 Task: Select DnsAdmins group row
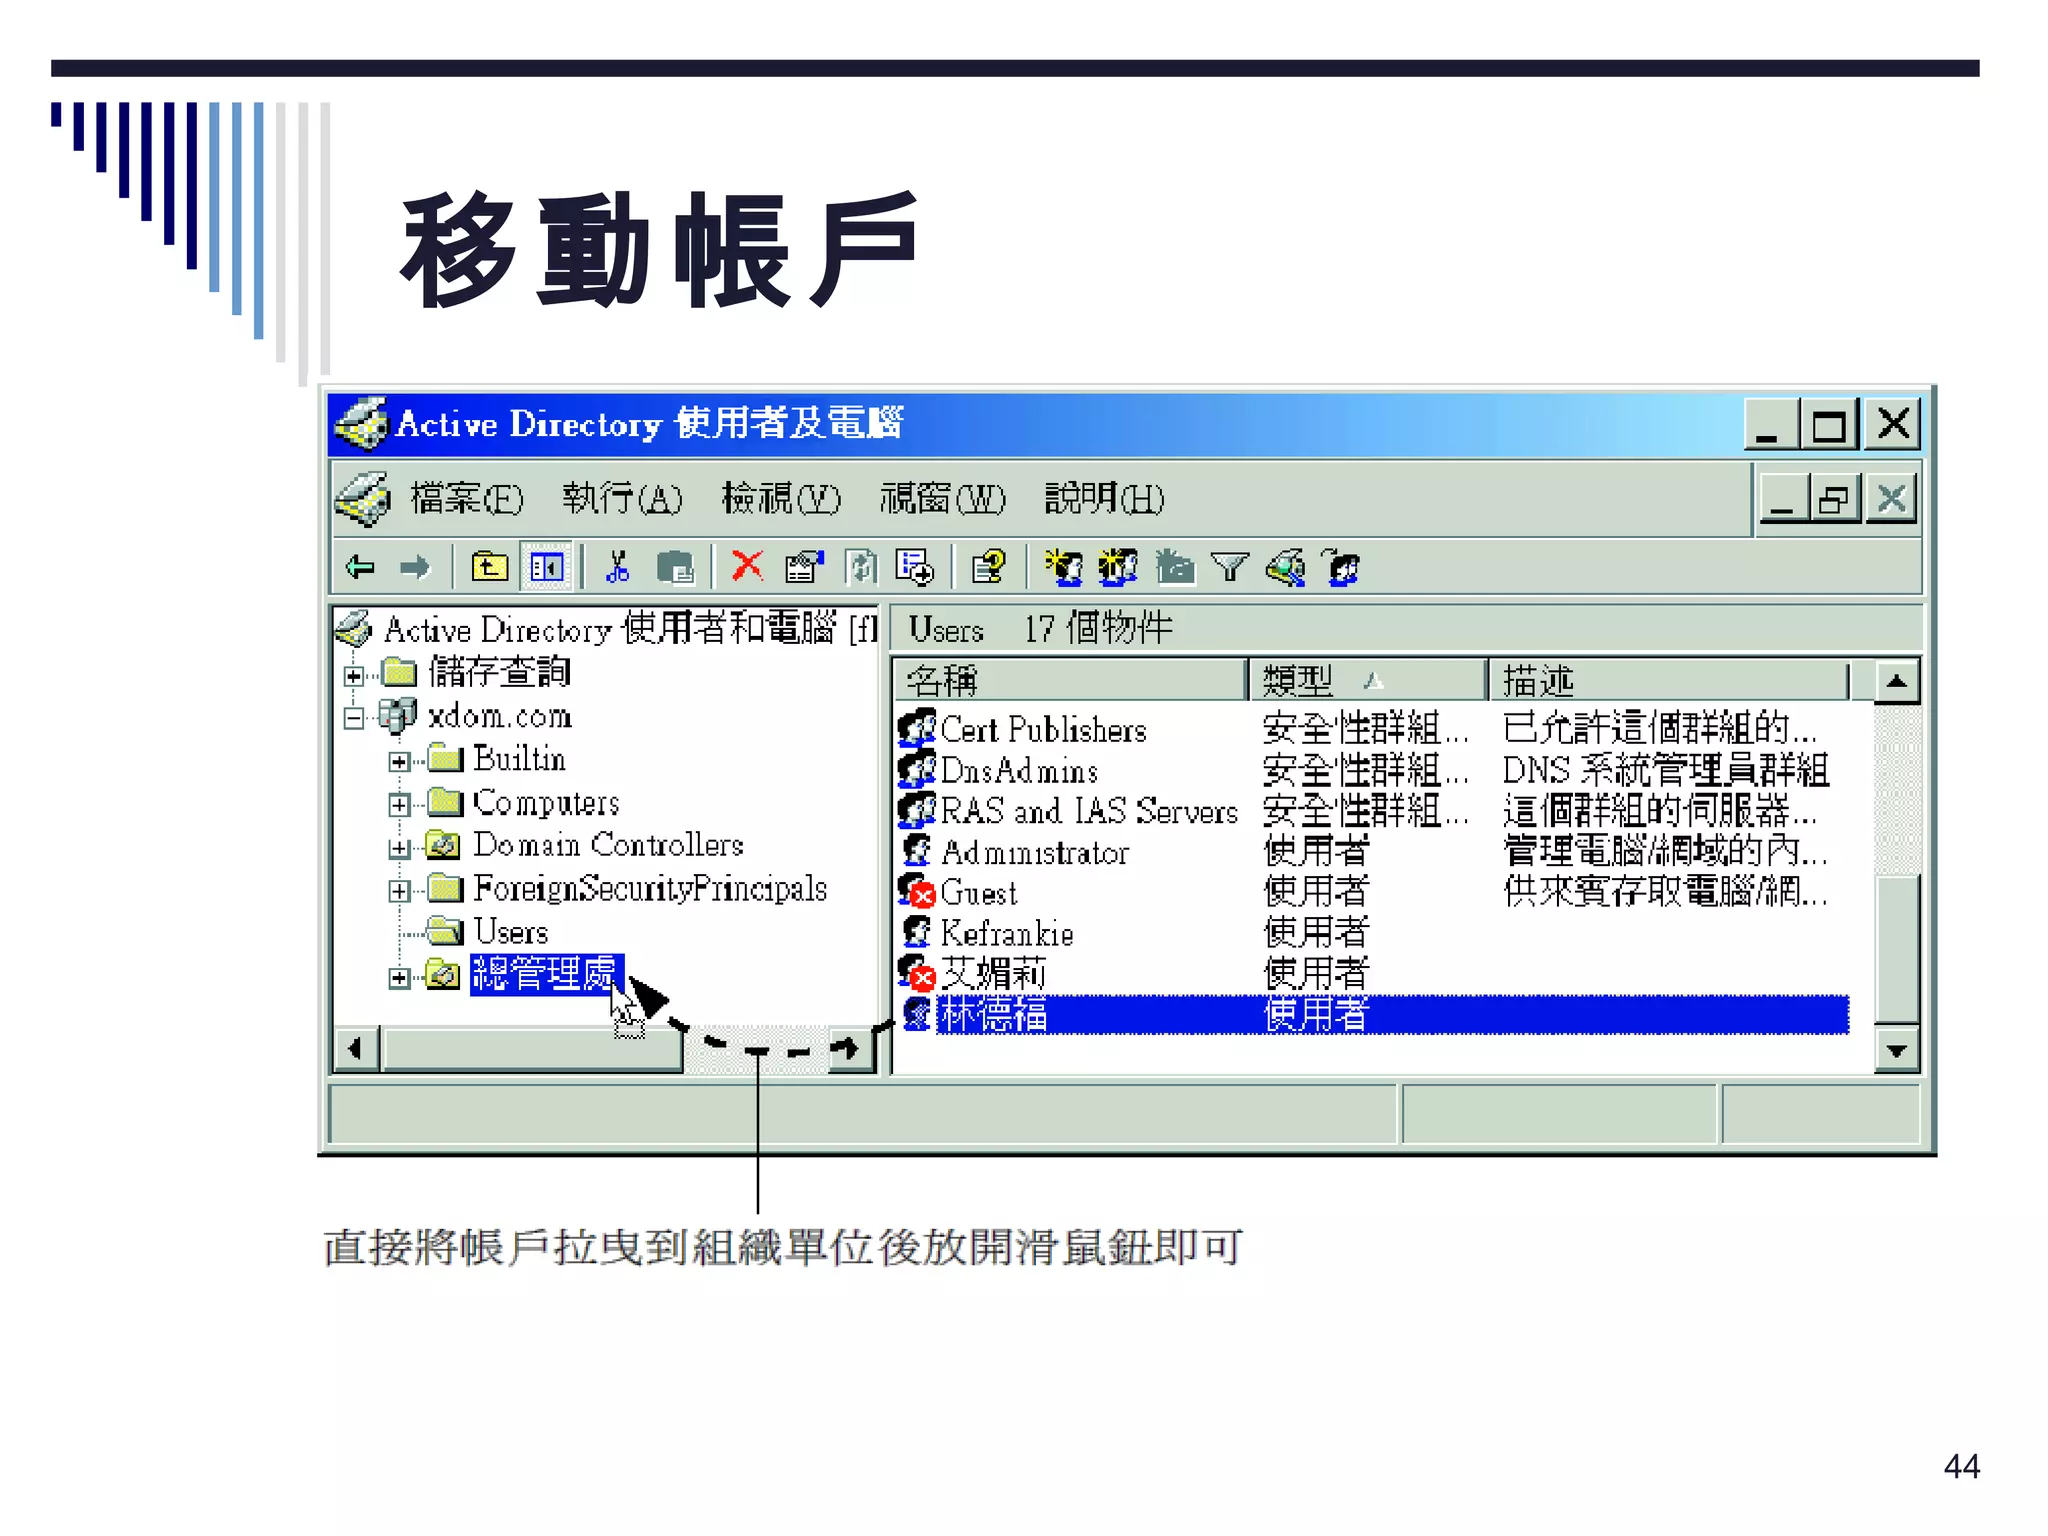(x=1372, y=770)
